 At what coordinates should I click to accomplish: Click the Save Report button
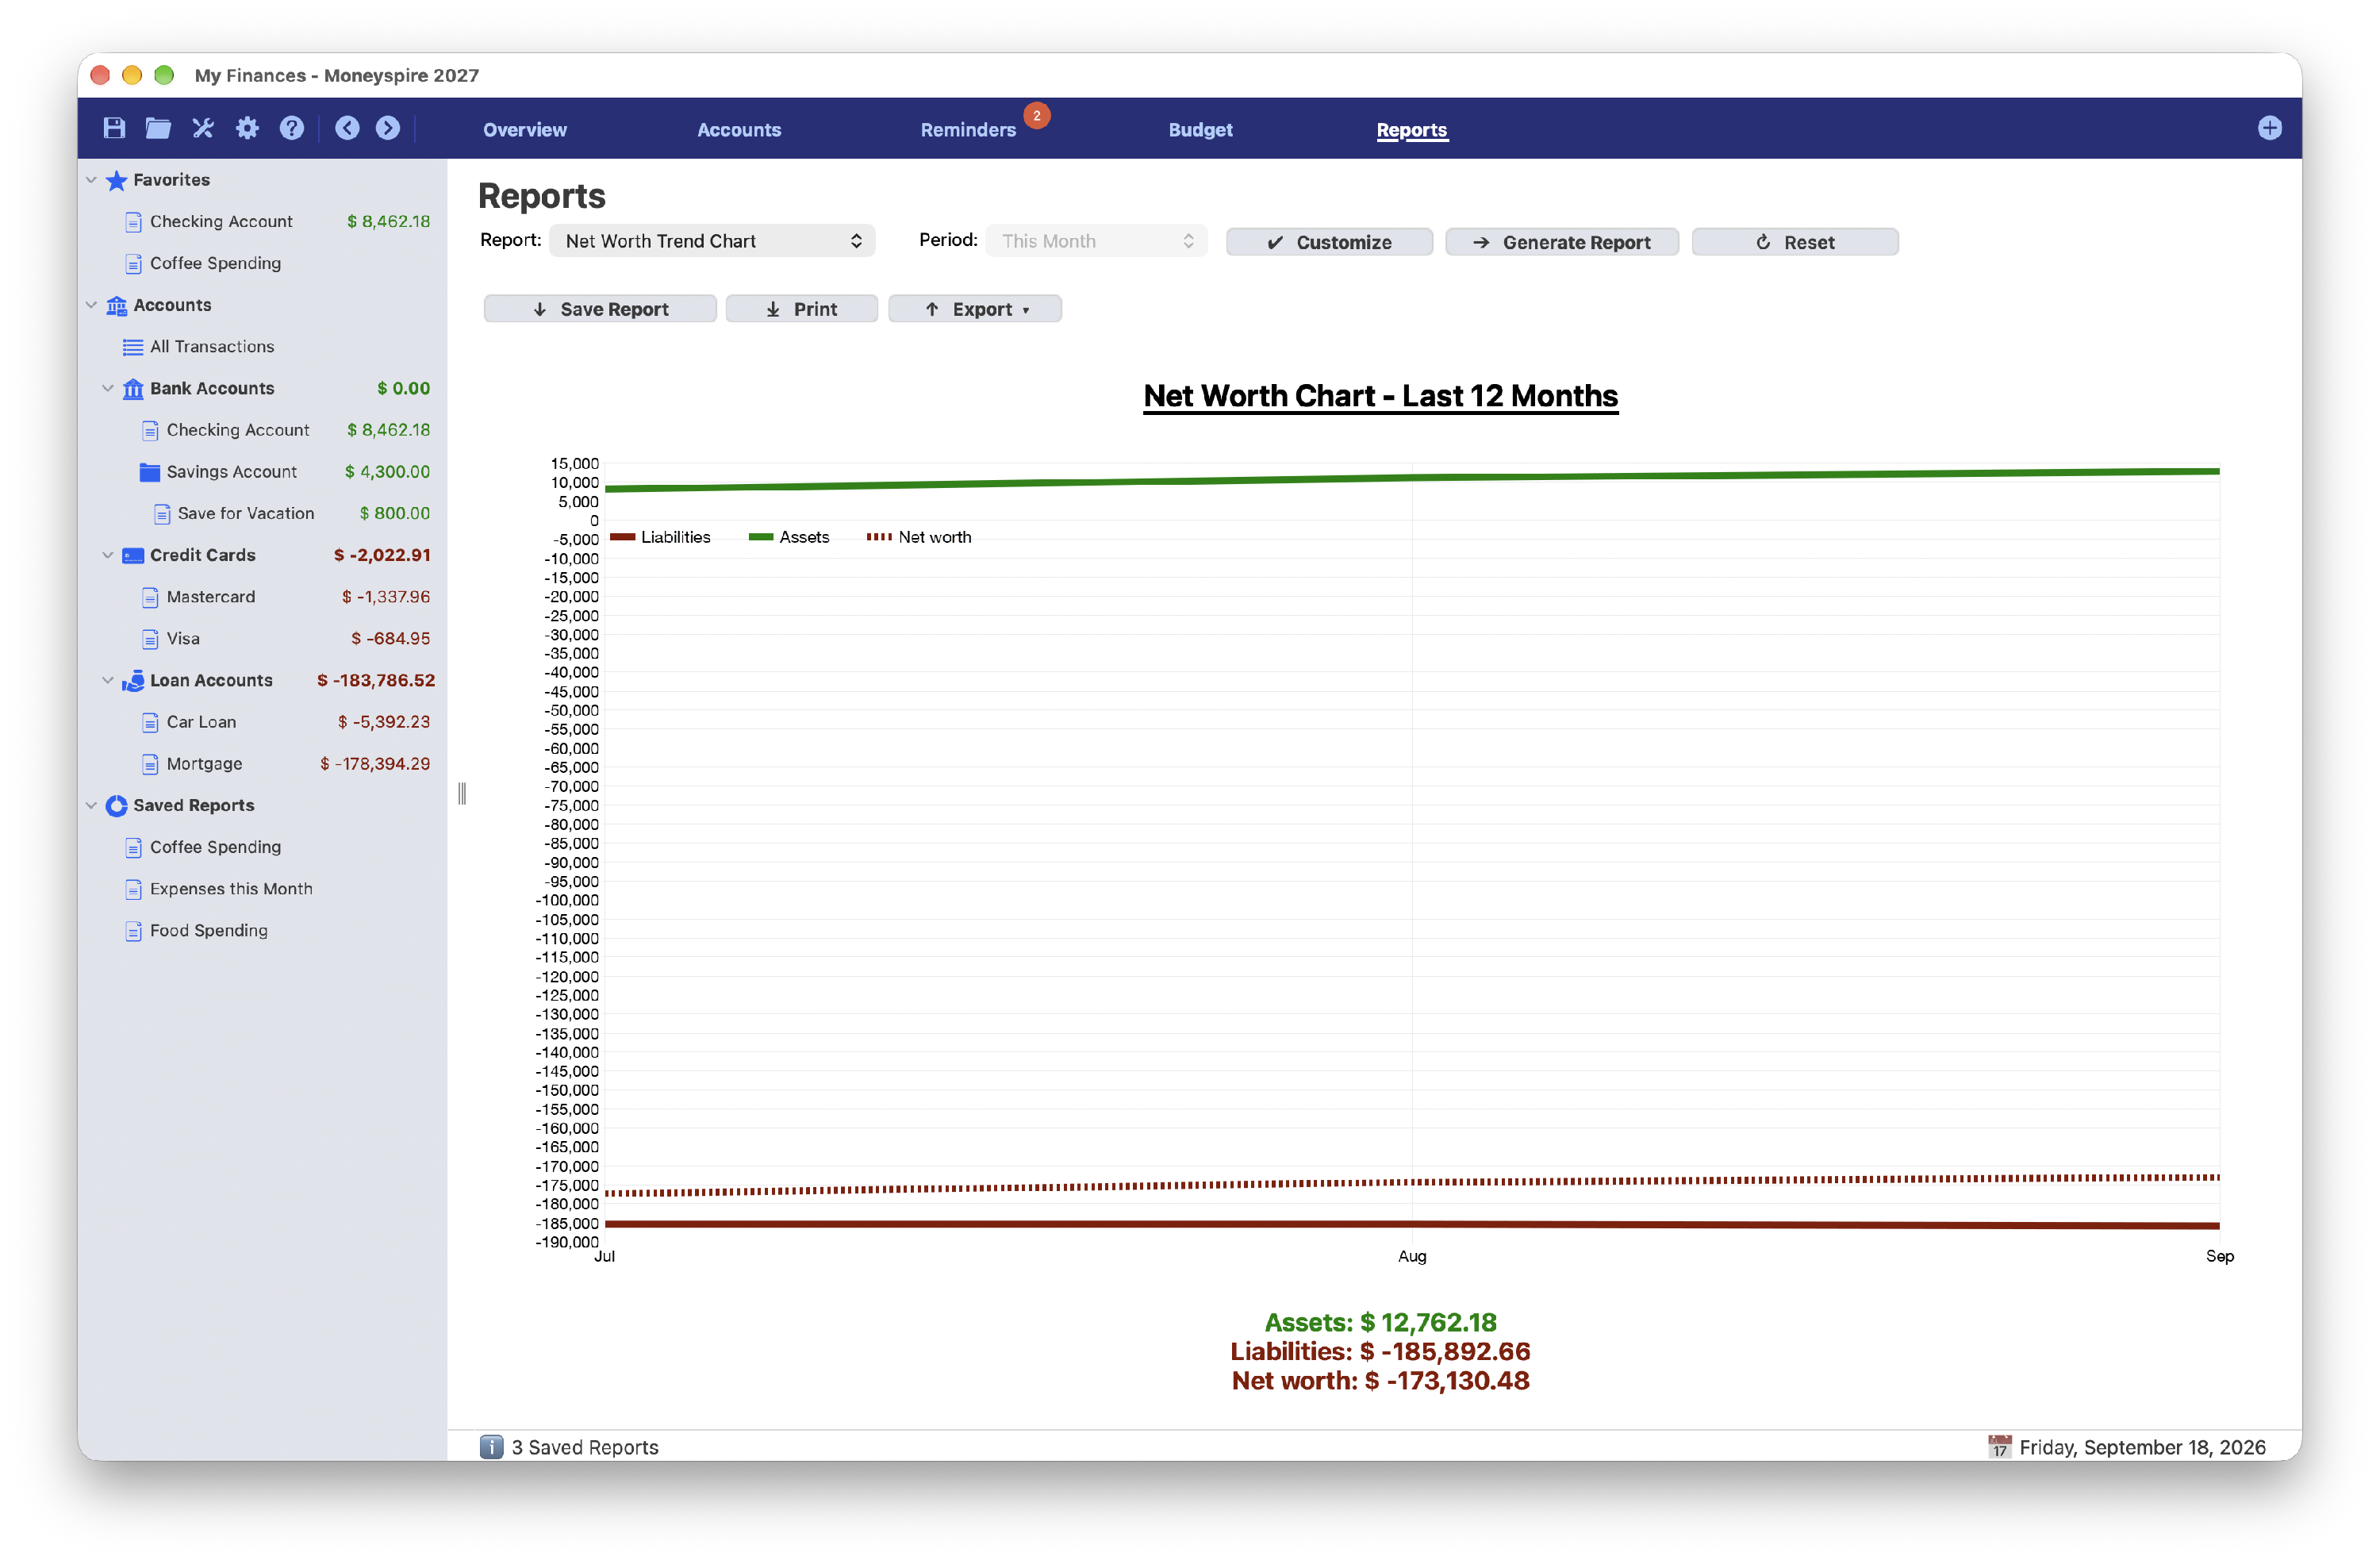(x=599, y=309)
